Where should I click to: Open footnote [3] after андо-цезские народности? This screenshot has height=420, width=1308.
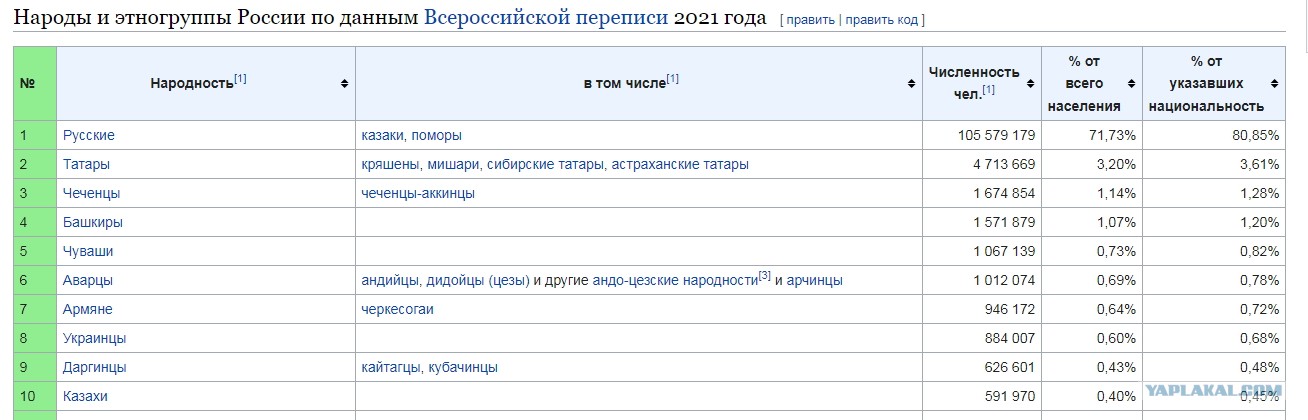pyautogui.click(x=764, y=275)
